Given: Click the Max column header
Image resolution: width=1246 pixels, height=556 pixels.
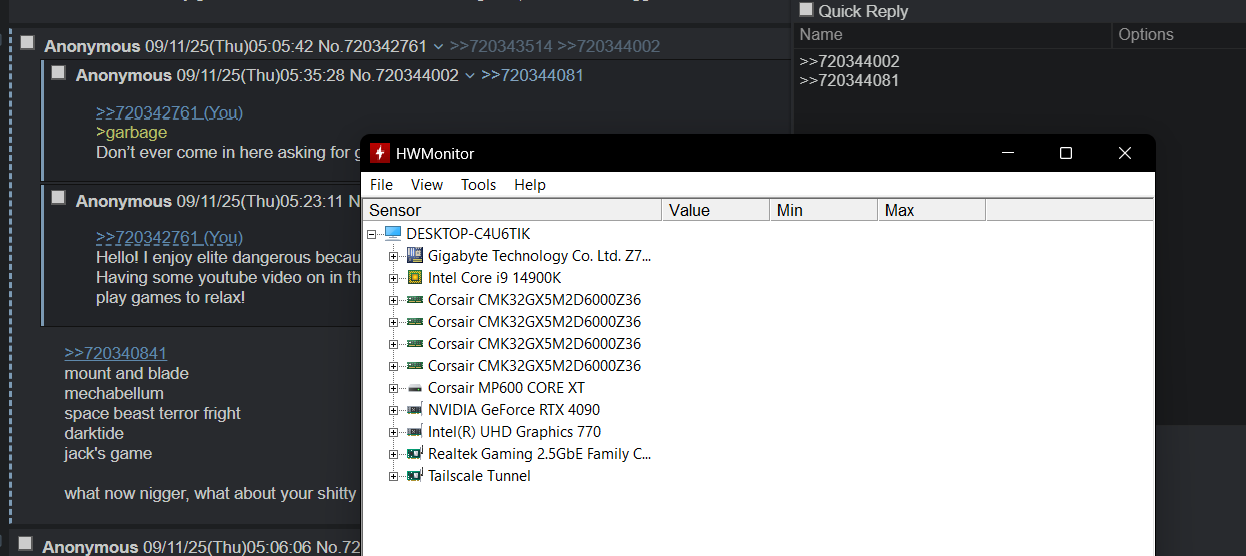Looking at the screenshot, I should (x=932, y=210).
